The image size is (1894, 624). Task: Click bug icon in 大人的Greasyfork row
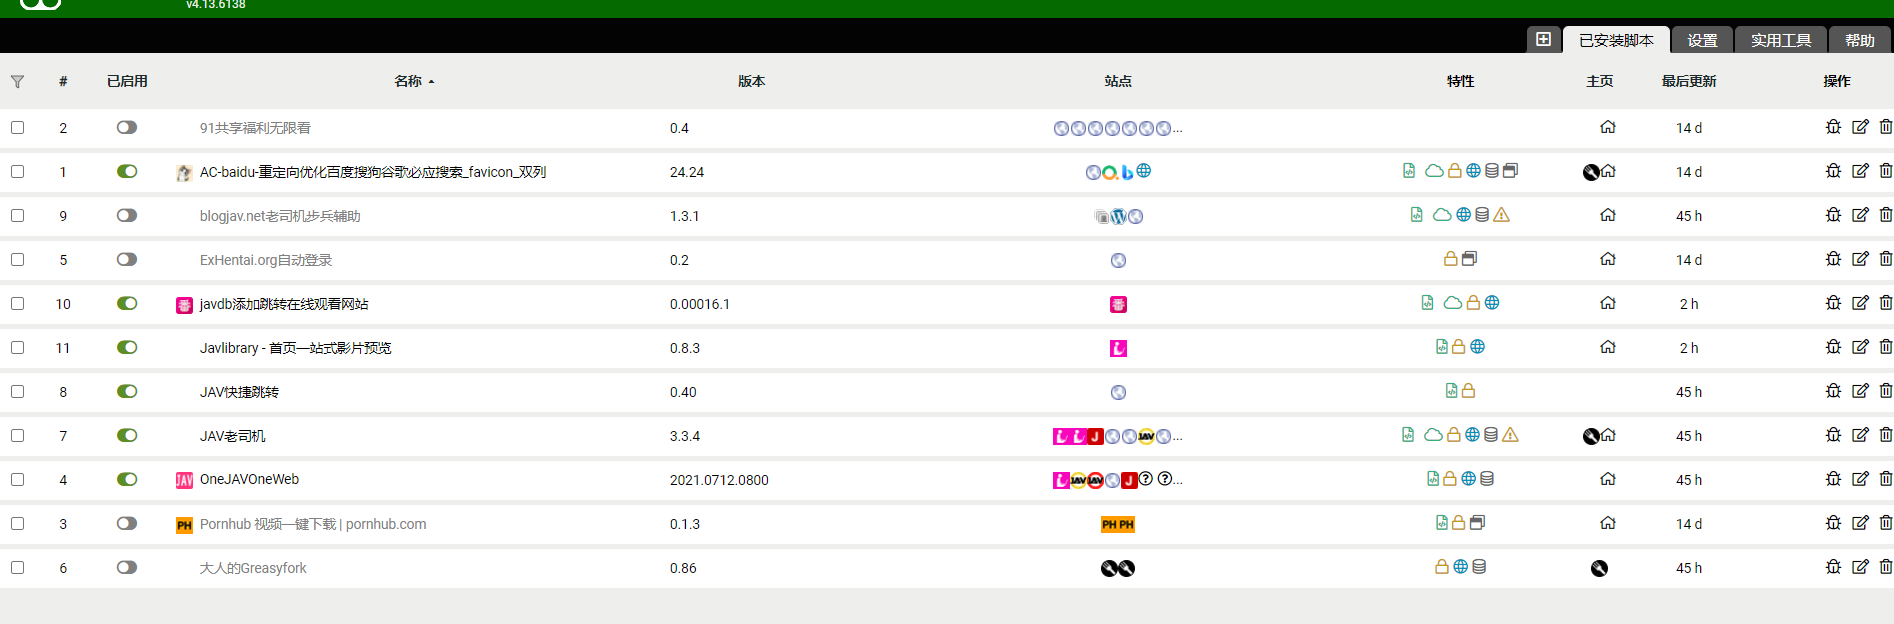click(1833, 567)
